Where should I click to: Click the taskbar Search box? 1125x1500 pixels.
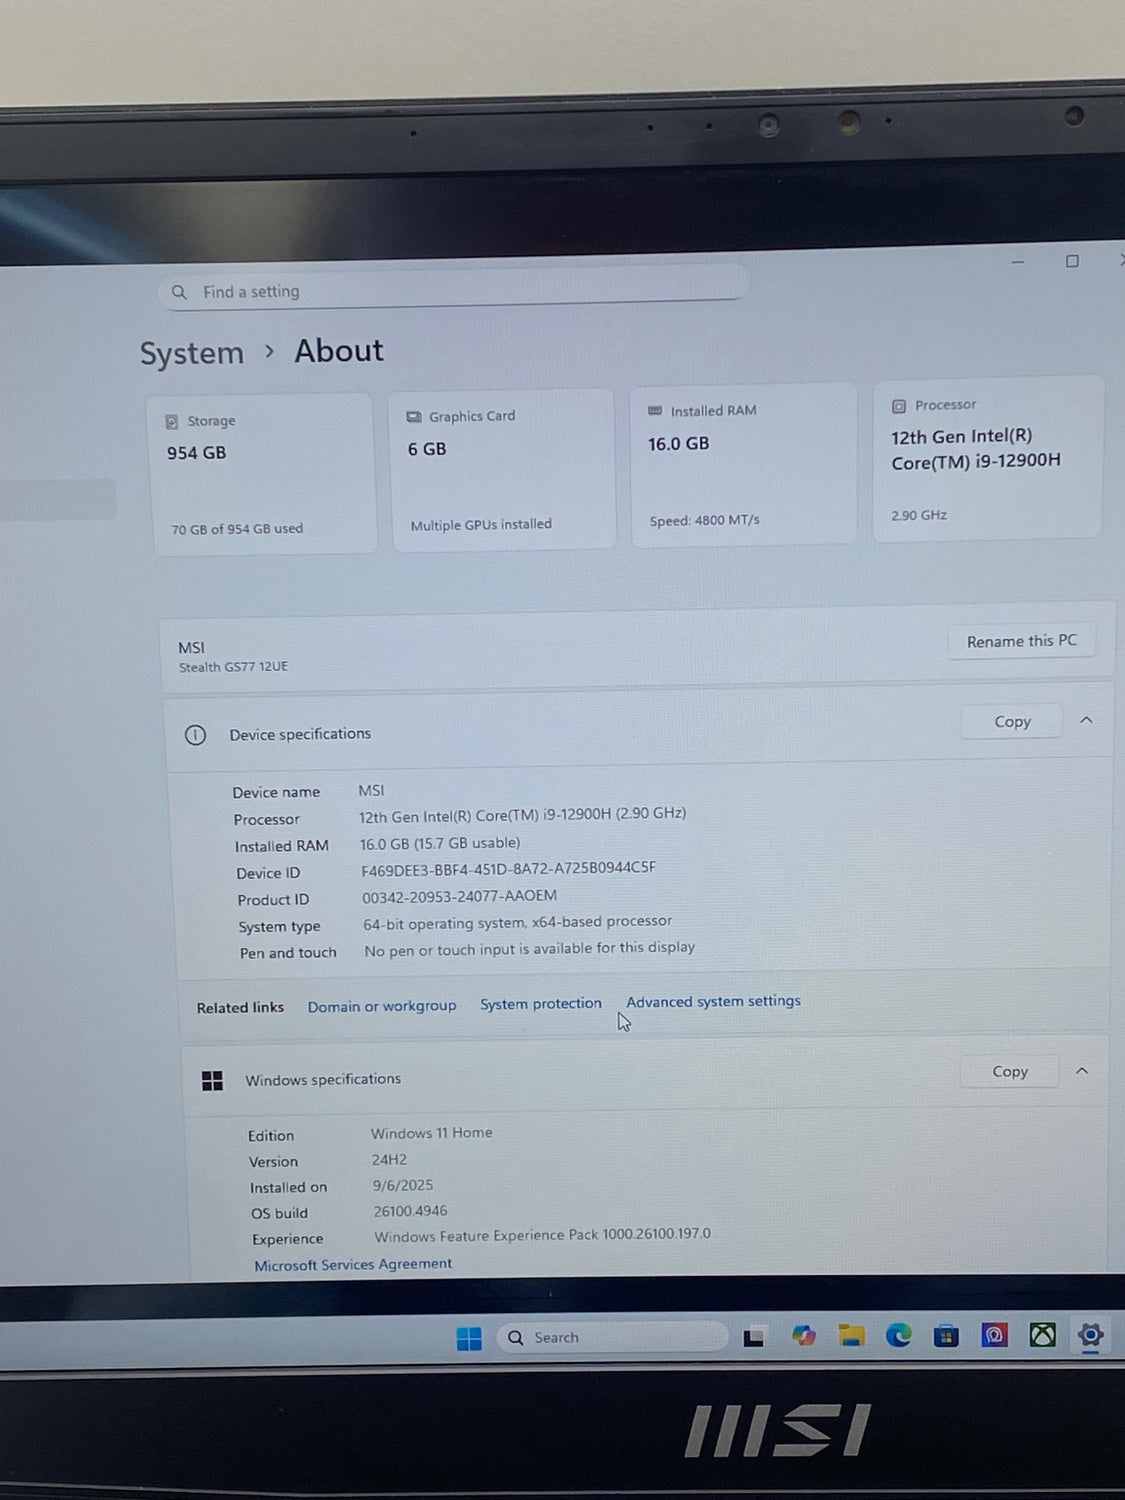(x=611, y=1337)
